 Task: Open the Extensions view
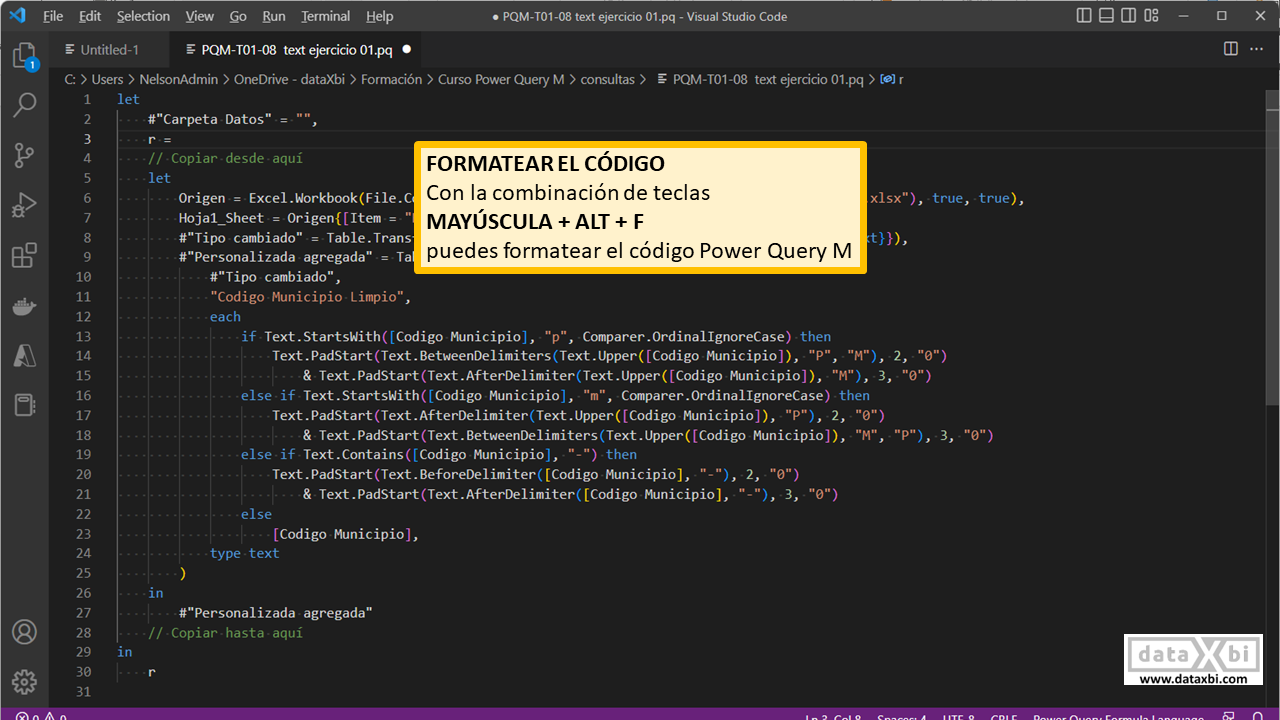24,256
